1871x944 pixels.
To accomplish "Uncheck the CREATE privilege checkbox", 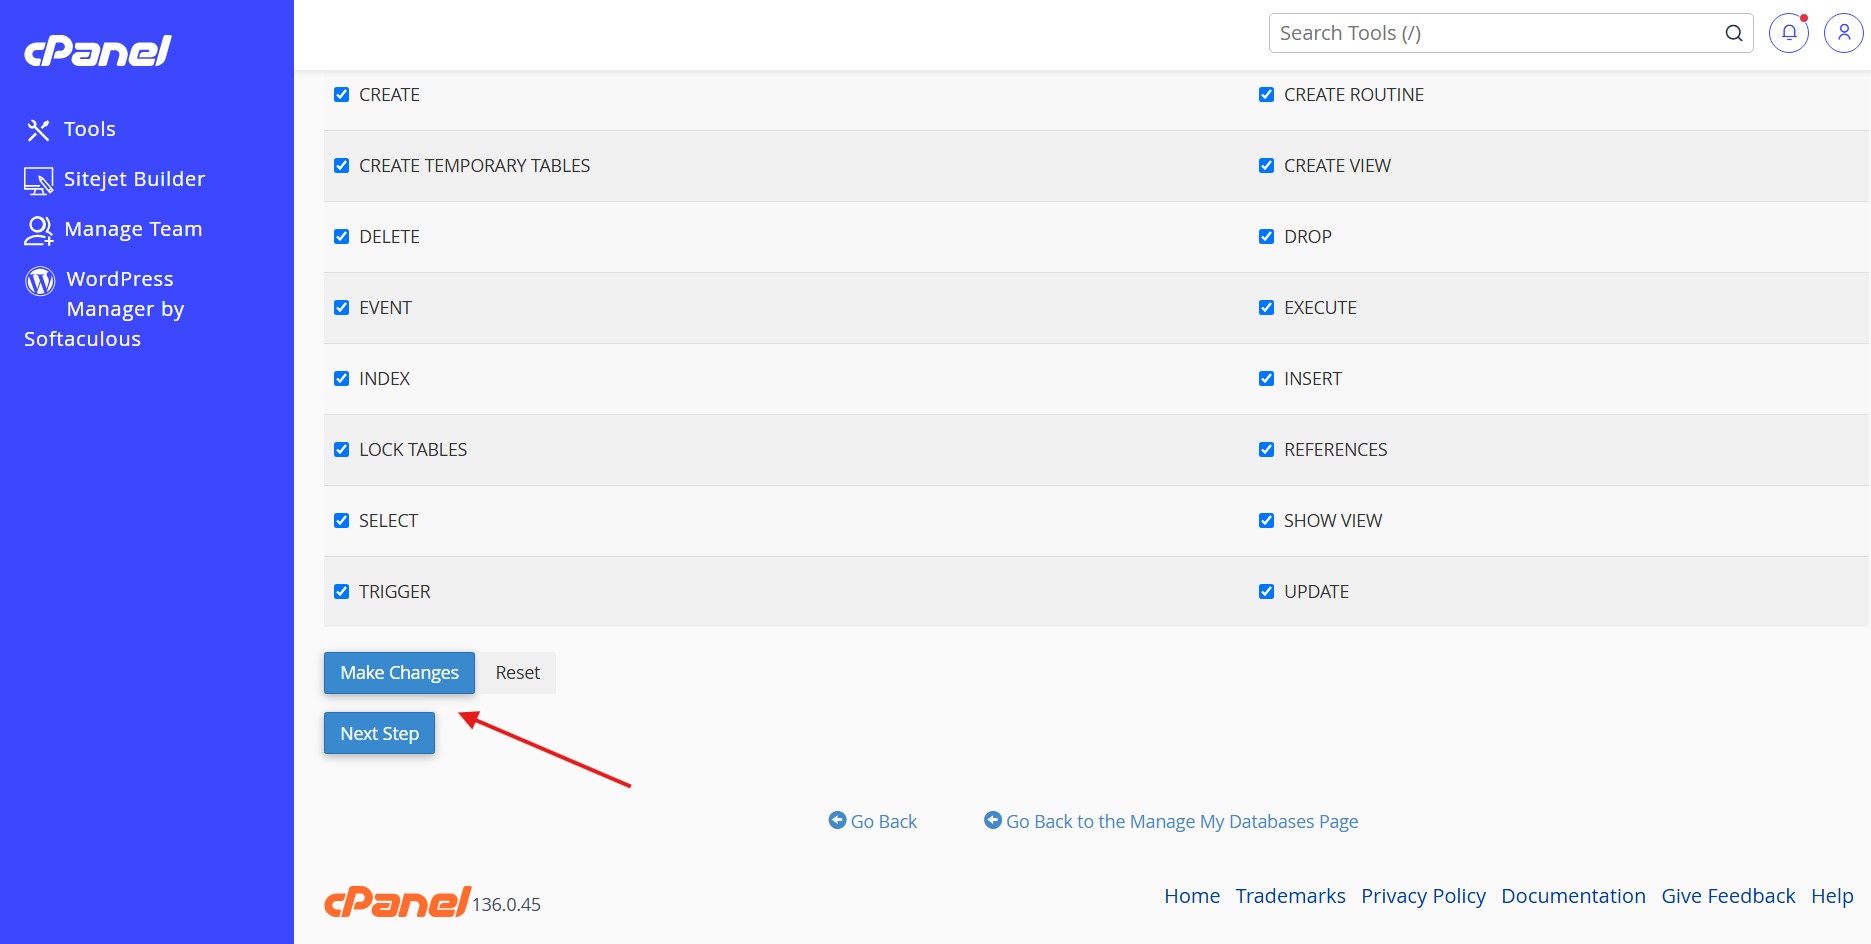I will pyautogui.click(x=341, y=95).
